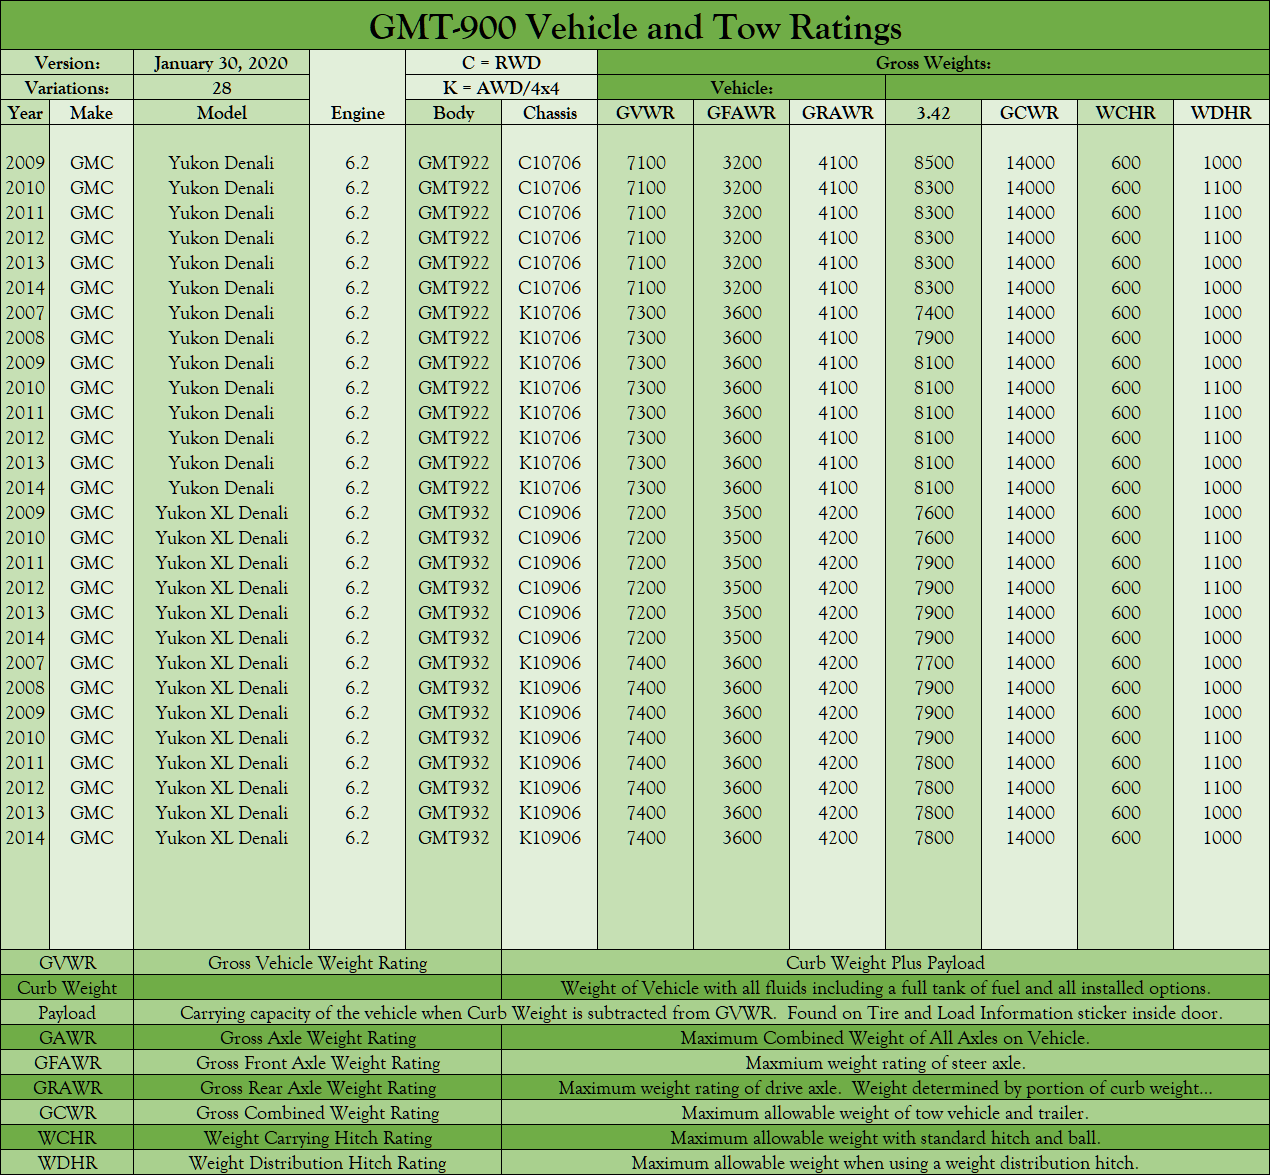Click the 'WDHR' column header in table
The width and height of the screenshot is (1270, 1175).
click(1221, 113)
